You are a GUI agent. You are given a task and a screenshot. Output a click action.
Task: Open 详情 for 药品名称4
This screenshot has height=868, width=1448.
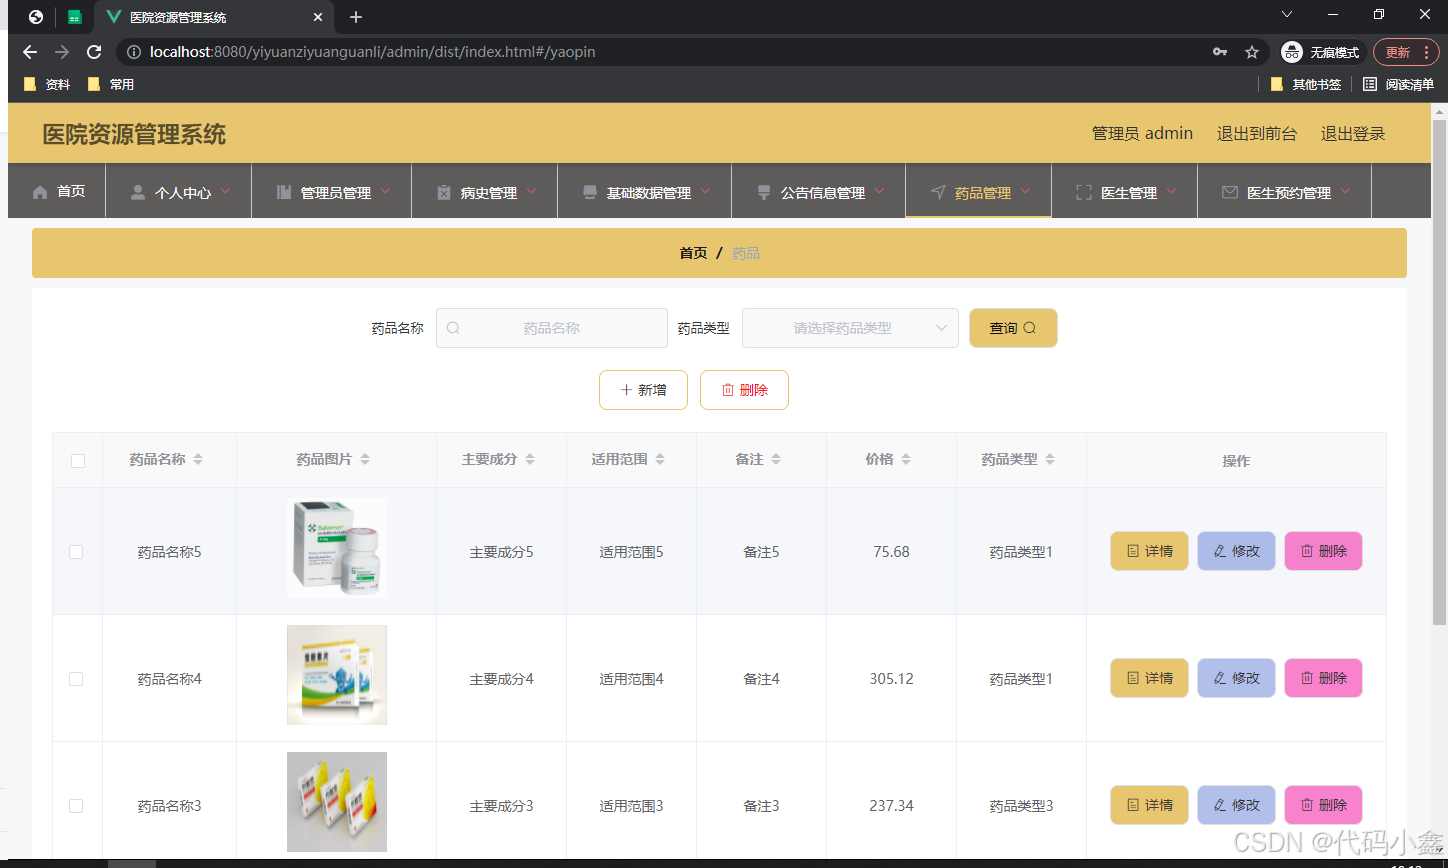pyautogui.click(x=1149, y=678)
